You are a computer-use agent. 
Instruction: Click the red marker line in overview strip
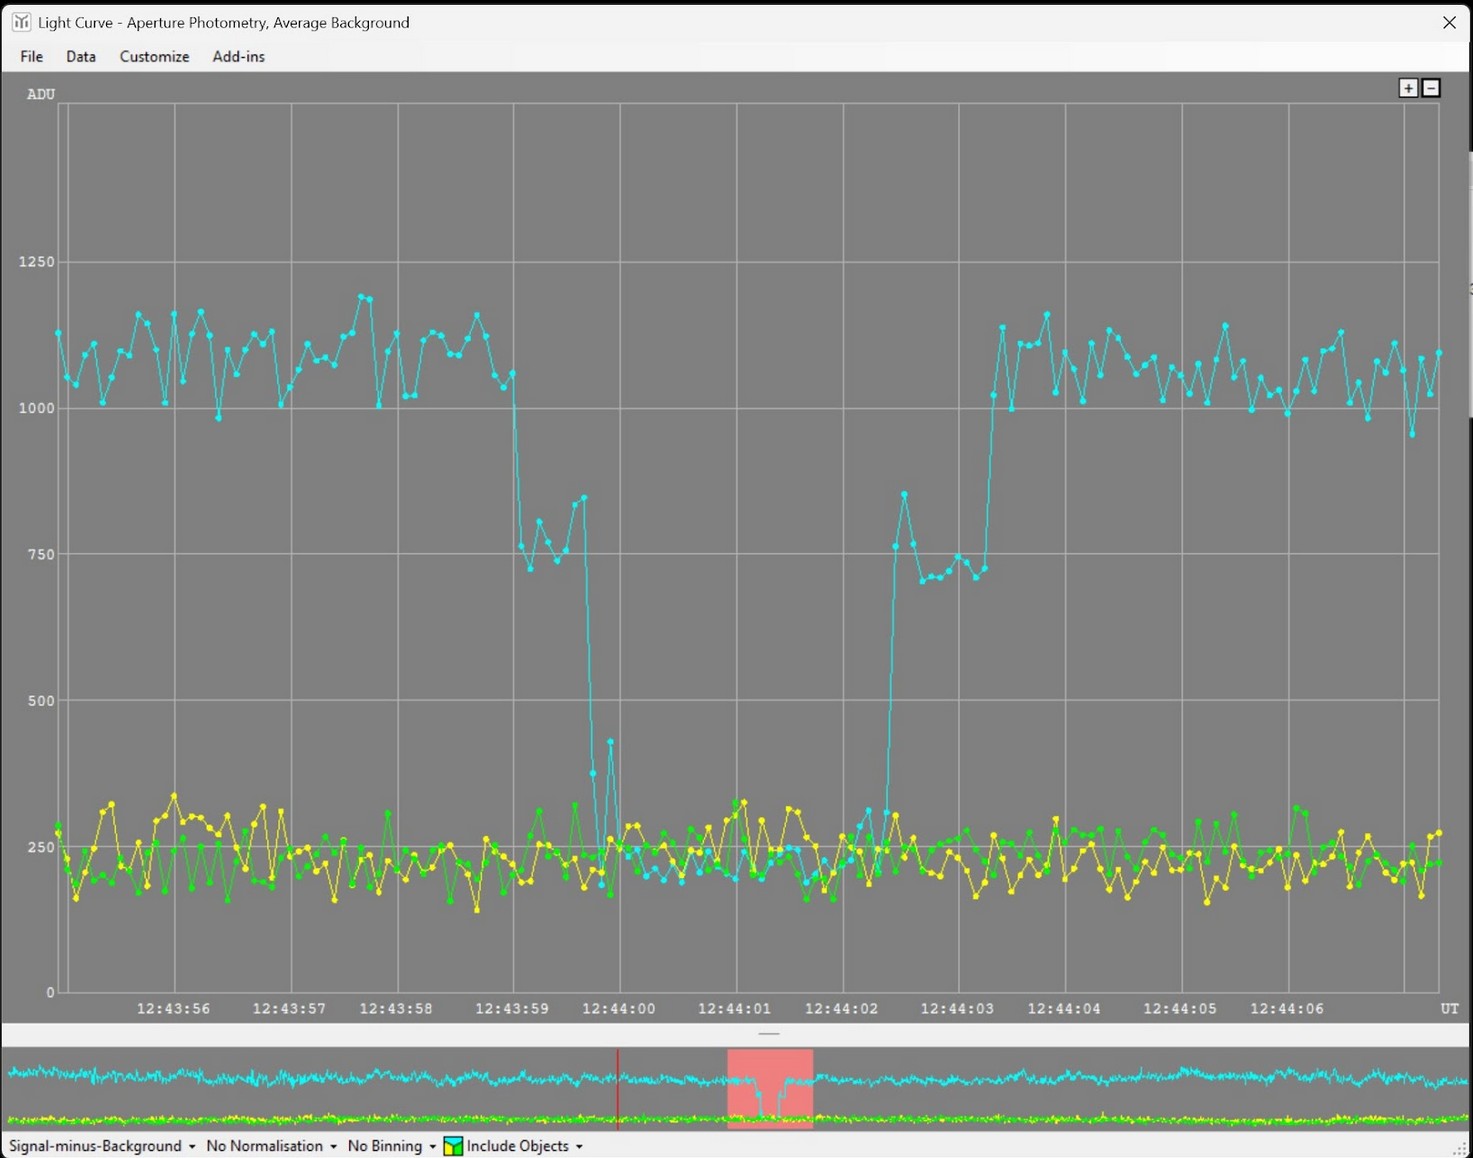pos(618,1088)
